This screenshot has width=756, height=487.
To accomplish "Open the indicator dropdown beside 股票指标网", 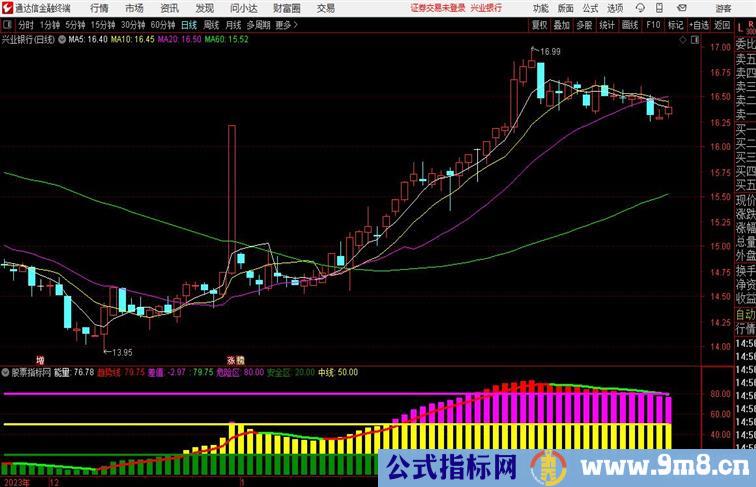I will (x=5, y=372).
